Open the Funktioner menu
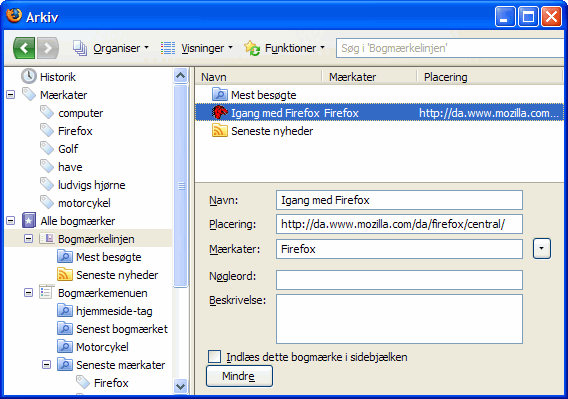This screenshot has width=568, height=399. [295, 48]
